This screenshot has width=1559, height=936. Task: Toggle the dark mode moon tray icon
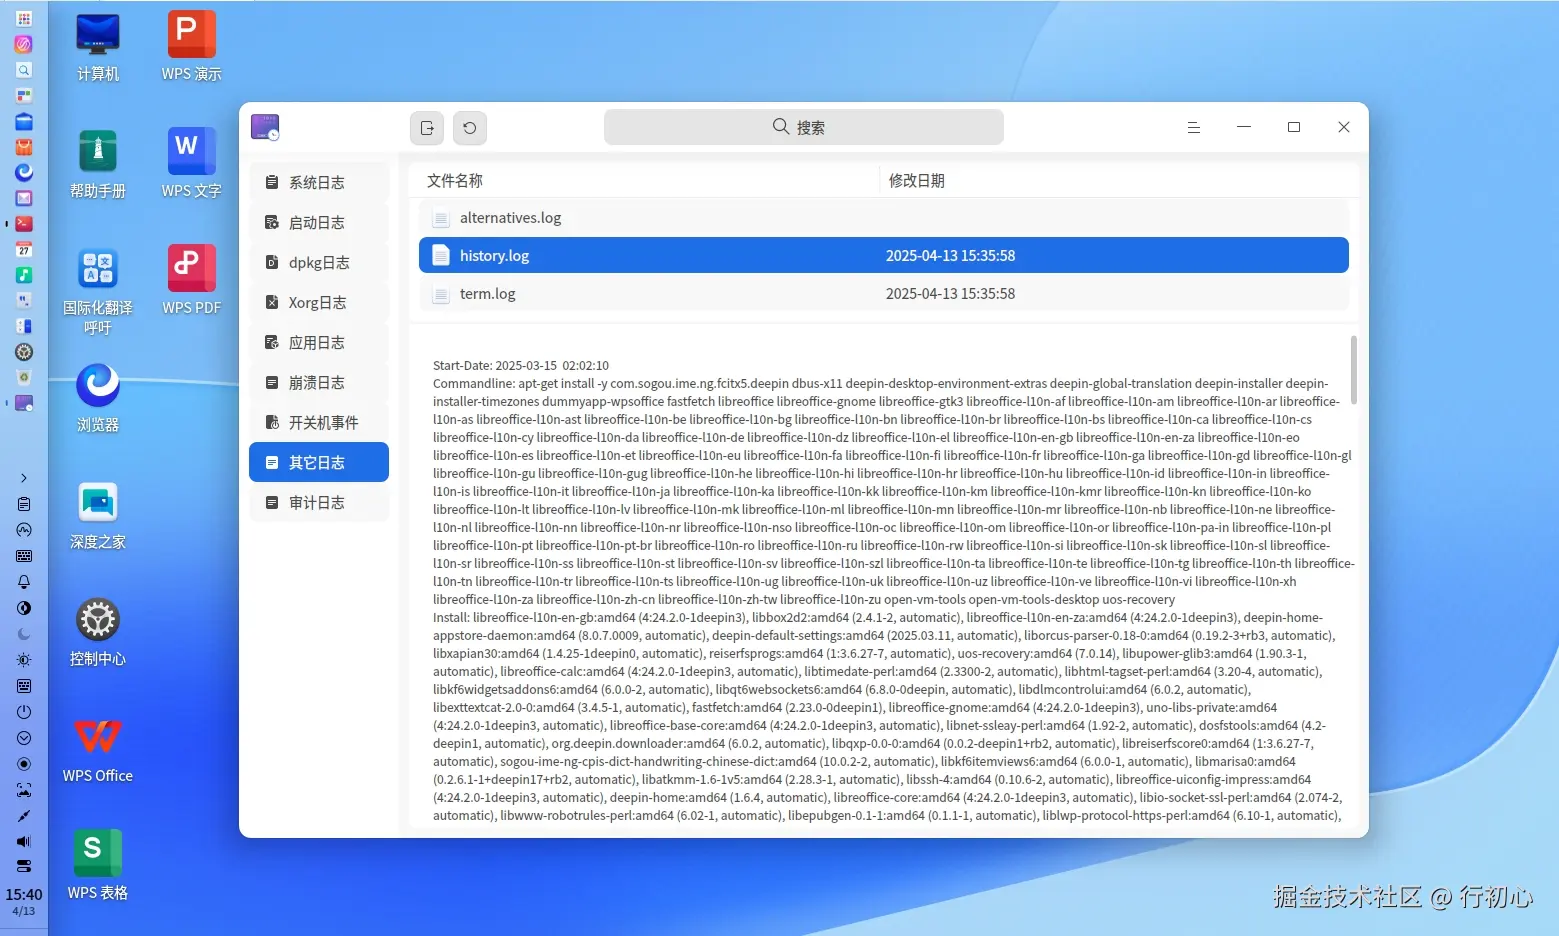coord(24,634)
